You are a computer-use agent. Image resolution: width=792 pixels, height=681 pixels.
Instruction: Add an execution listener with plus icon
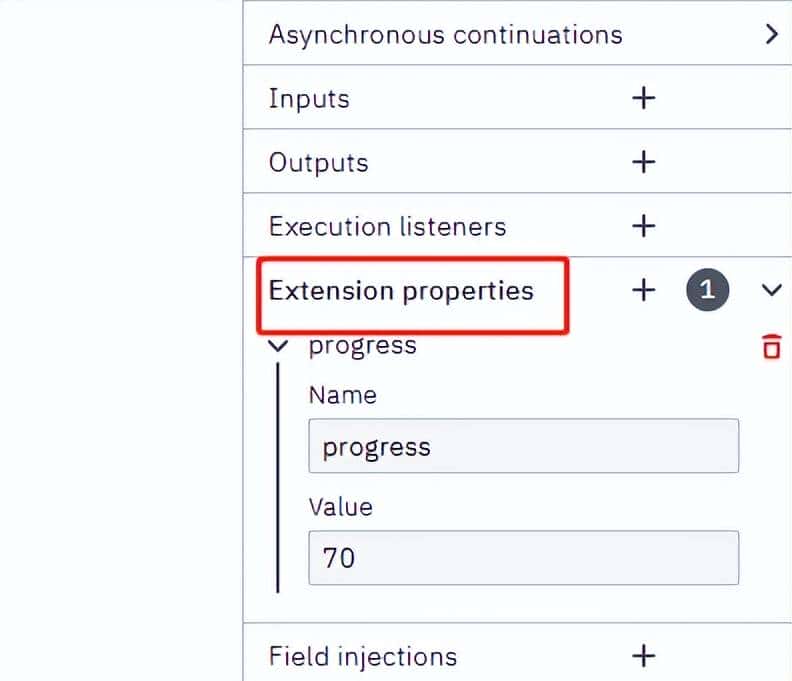click(x=644, y=226)
